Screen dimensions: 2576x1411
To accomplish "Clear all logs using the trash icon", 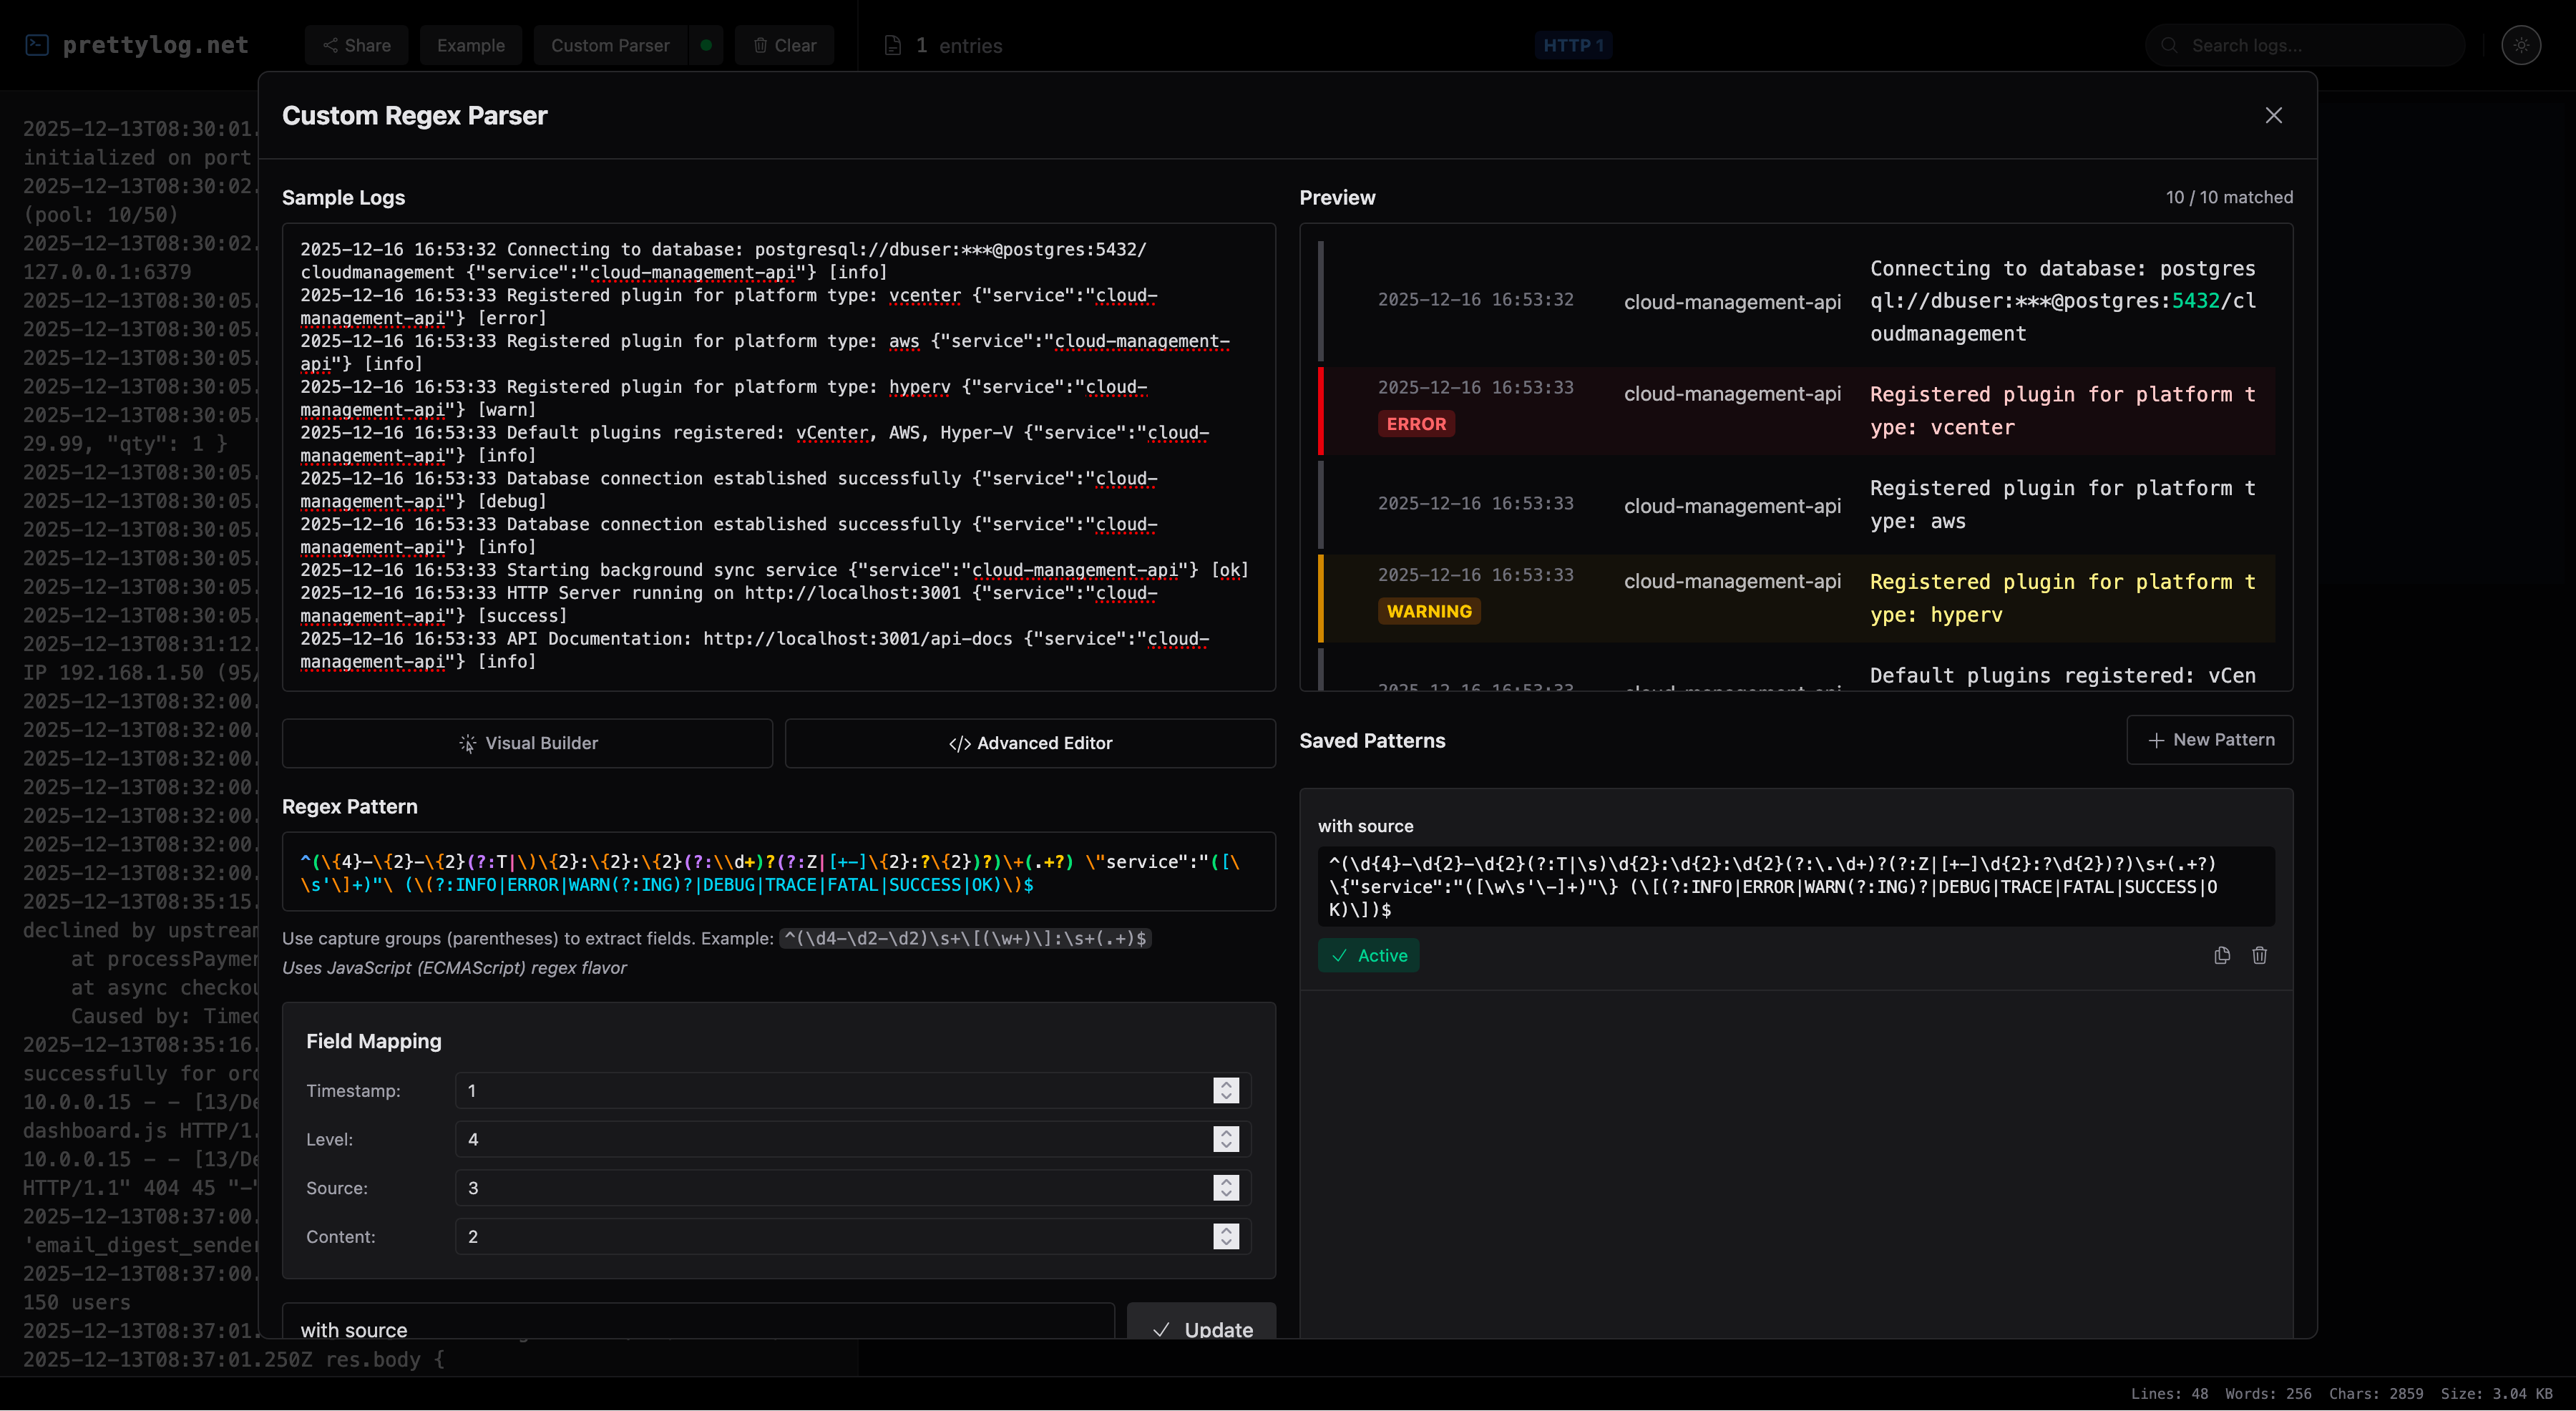I will pos(761,45).
